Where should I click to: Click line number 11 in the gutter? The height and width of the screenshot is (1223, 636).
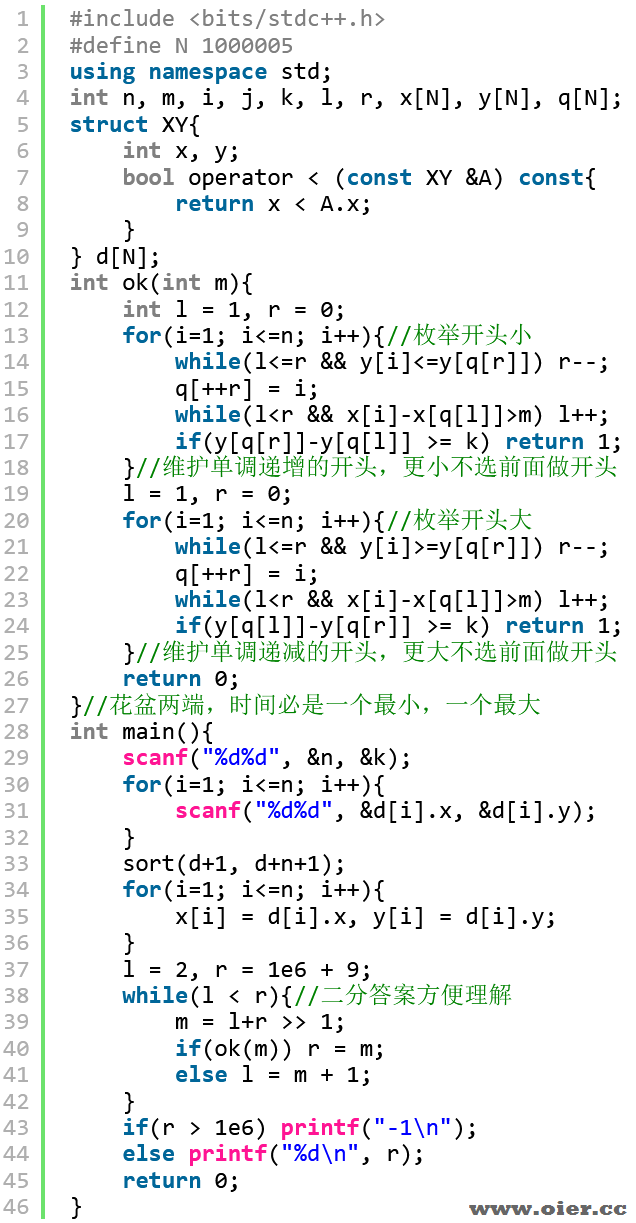pos(17,282)
